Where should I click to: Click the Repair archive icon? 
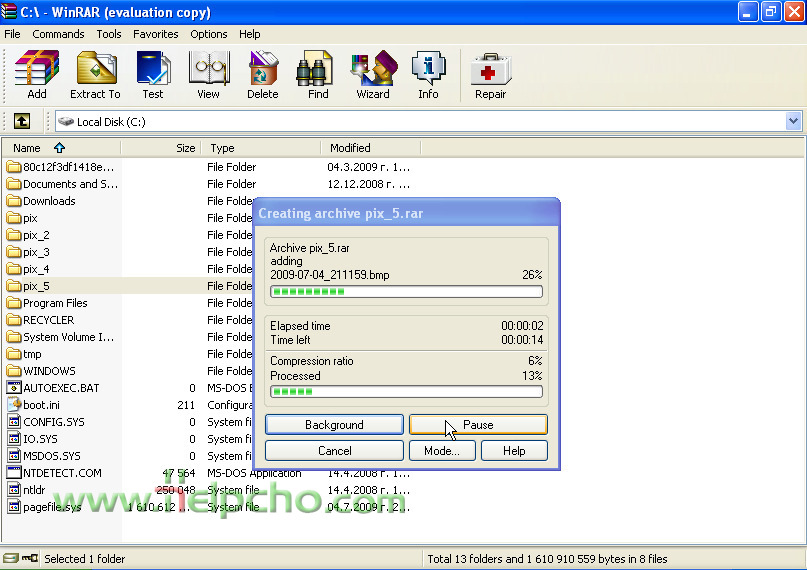point(490,75)
